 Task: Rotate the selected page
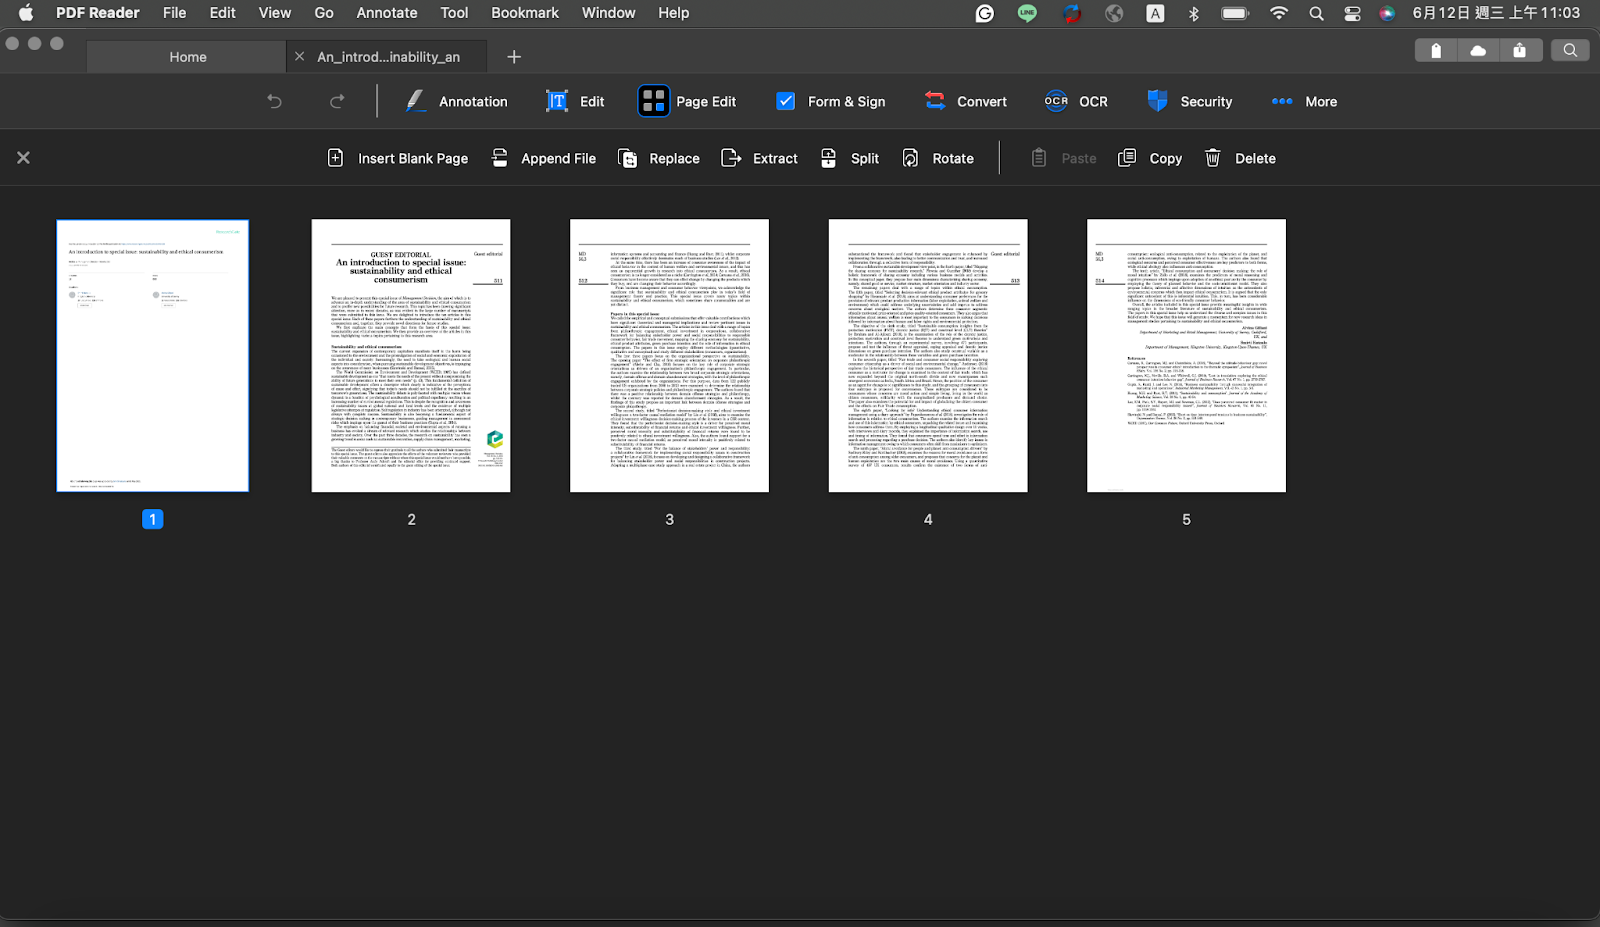tap(938, 158)
